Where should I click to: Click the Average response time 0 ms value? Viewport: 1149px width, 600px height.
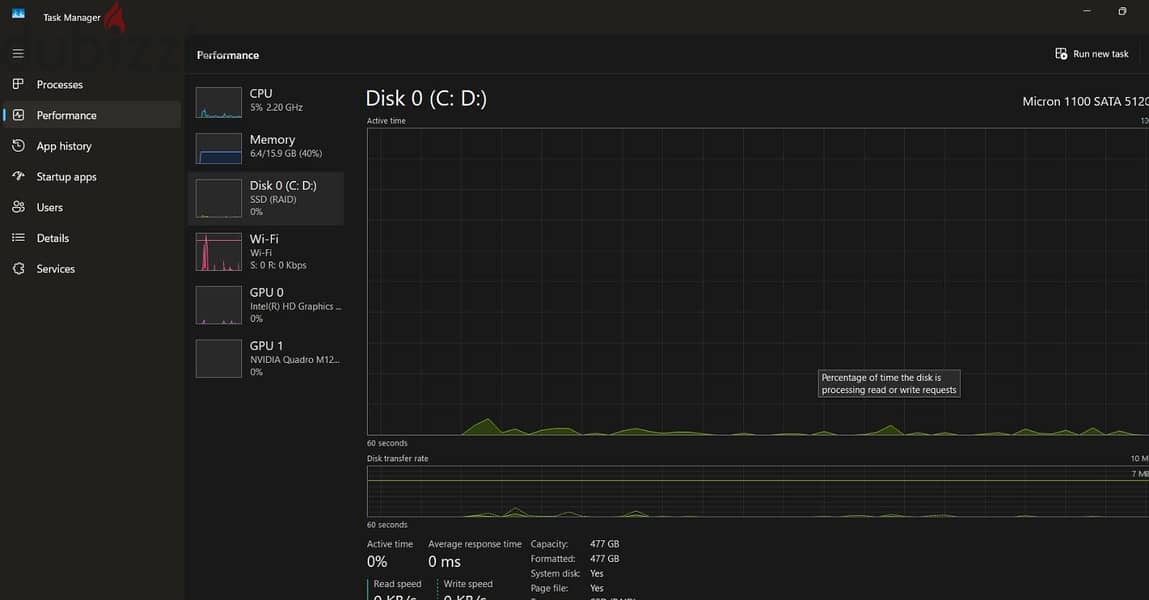[444, 562]
